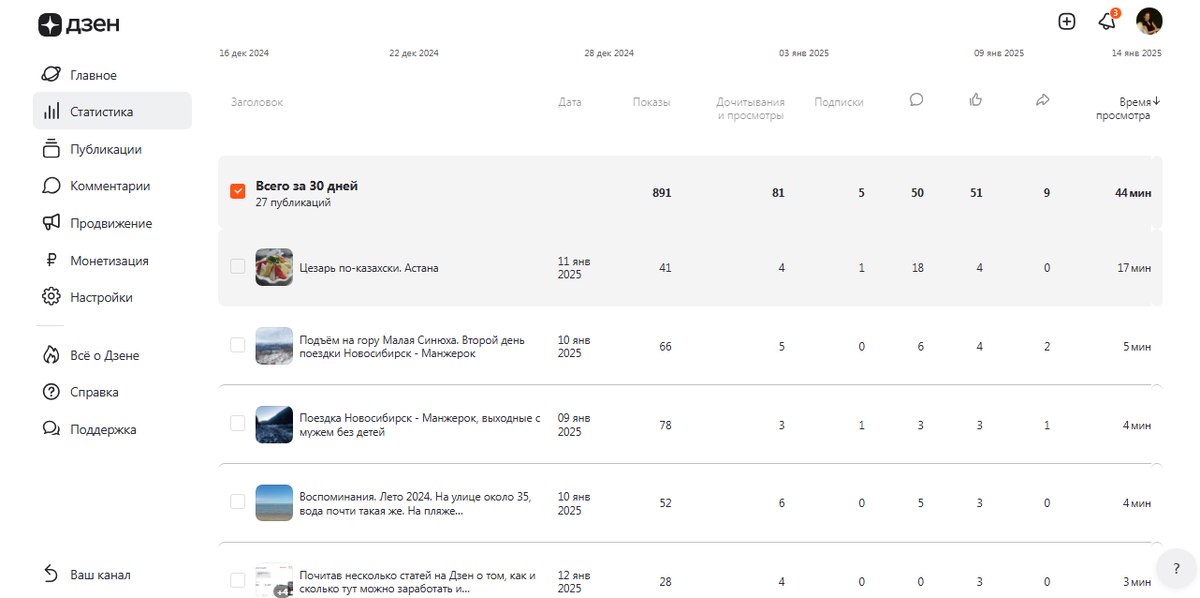Image resolution: width=1200 pixels, height=598 pixels.
Task: Sort table by 'Показы' column
Action: pyautogui.click(x=651, y=102)
